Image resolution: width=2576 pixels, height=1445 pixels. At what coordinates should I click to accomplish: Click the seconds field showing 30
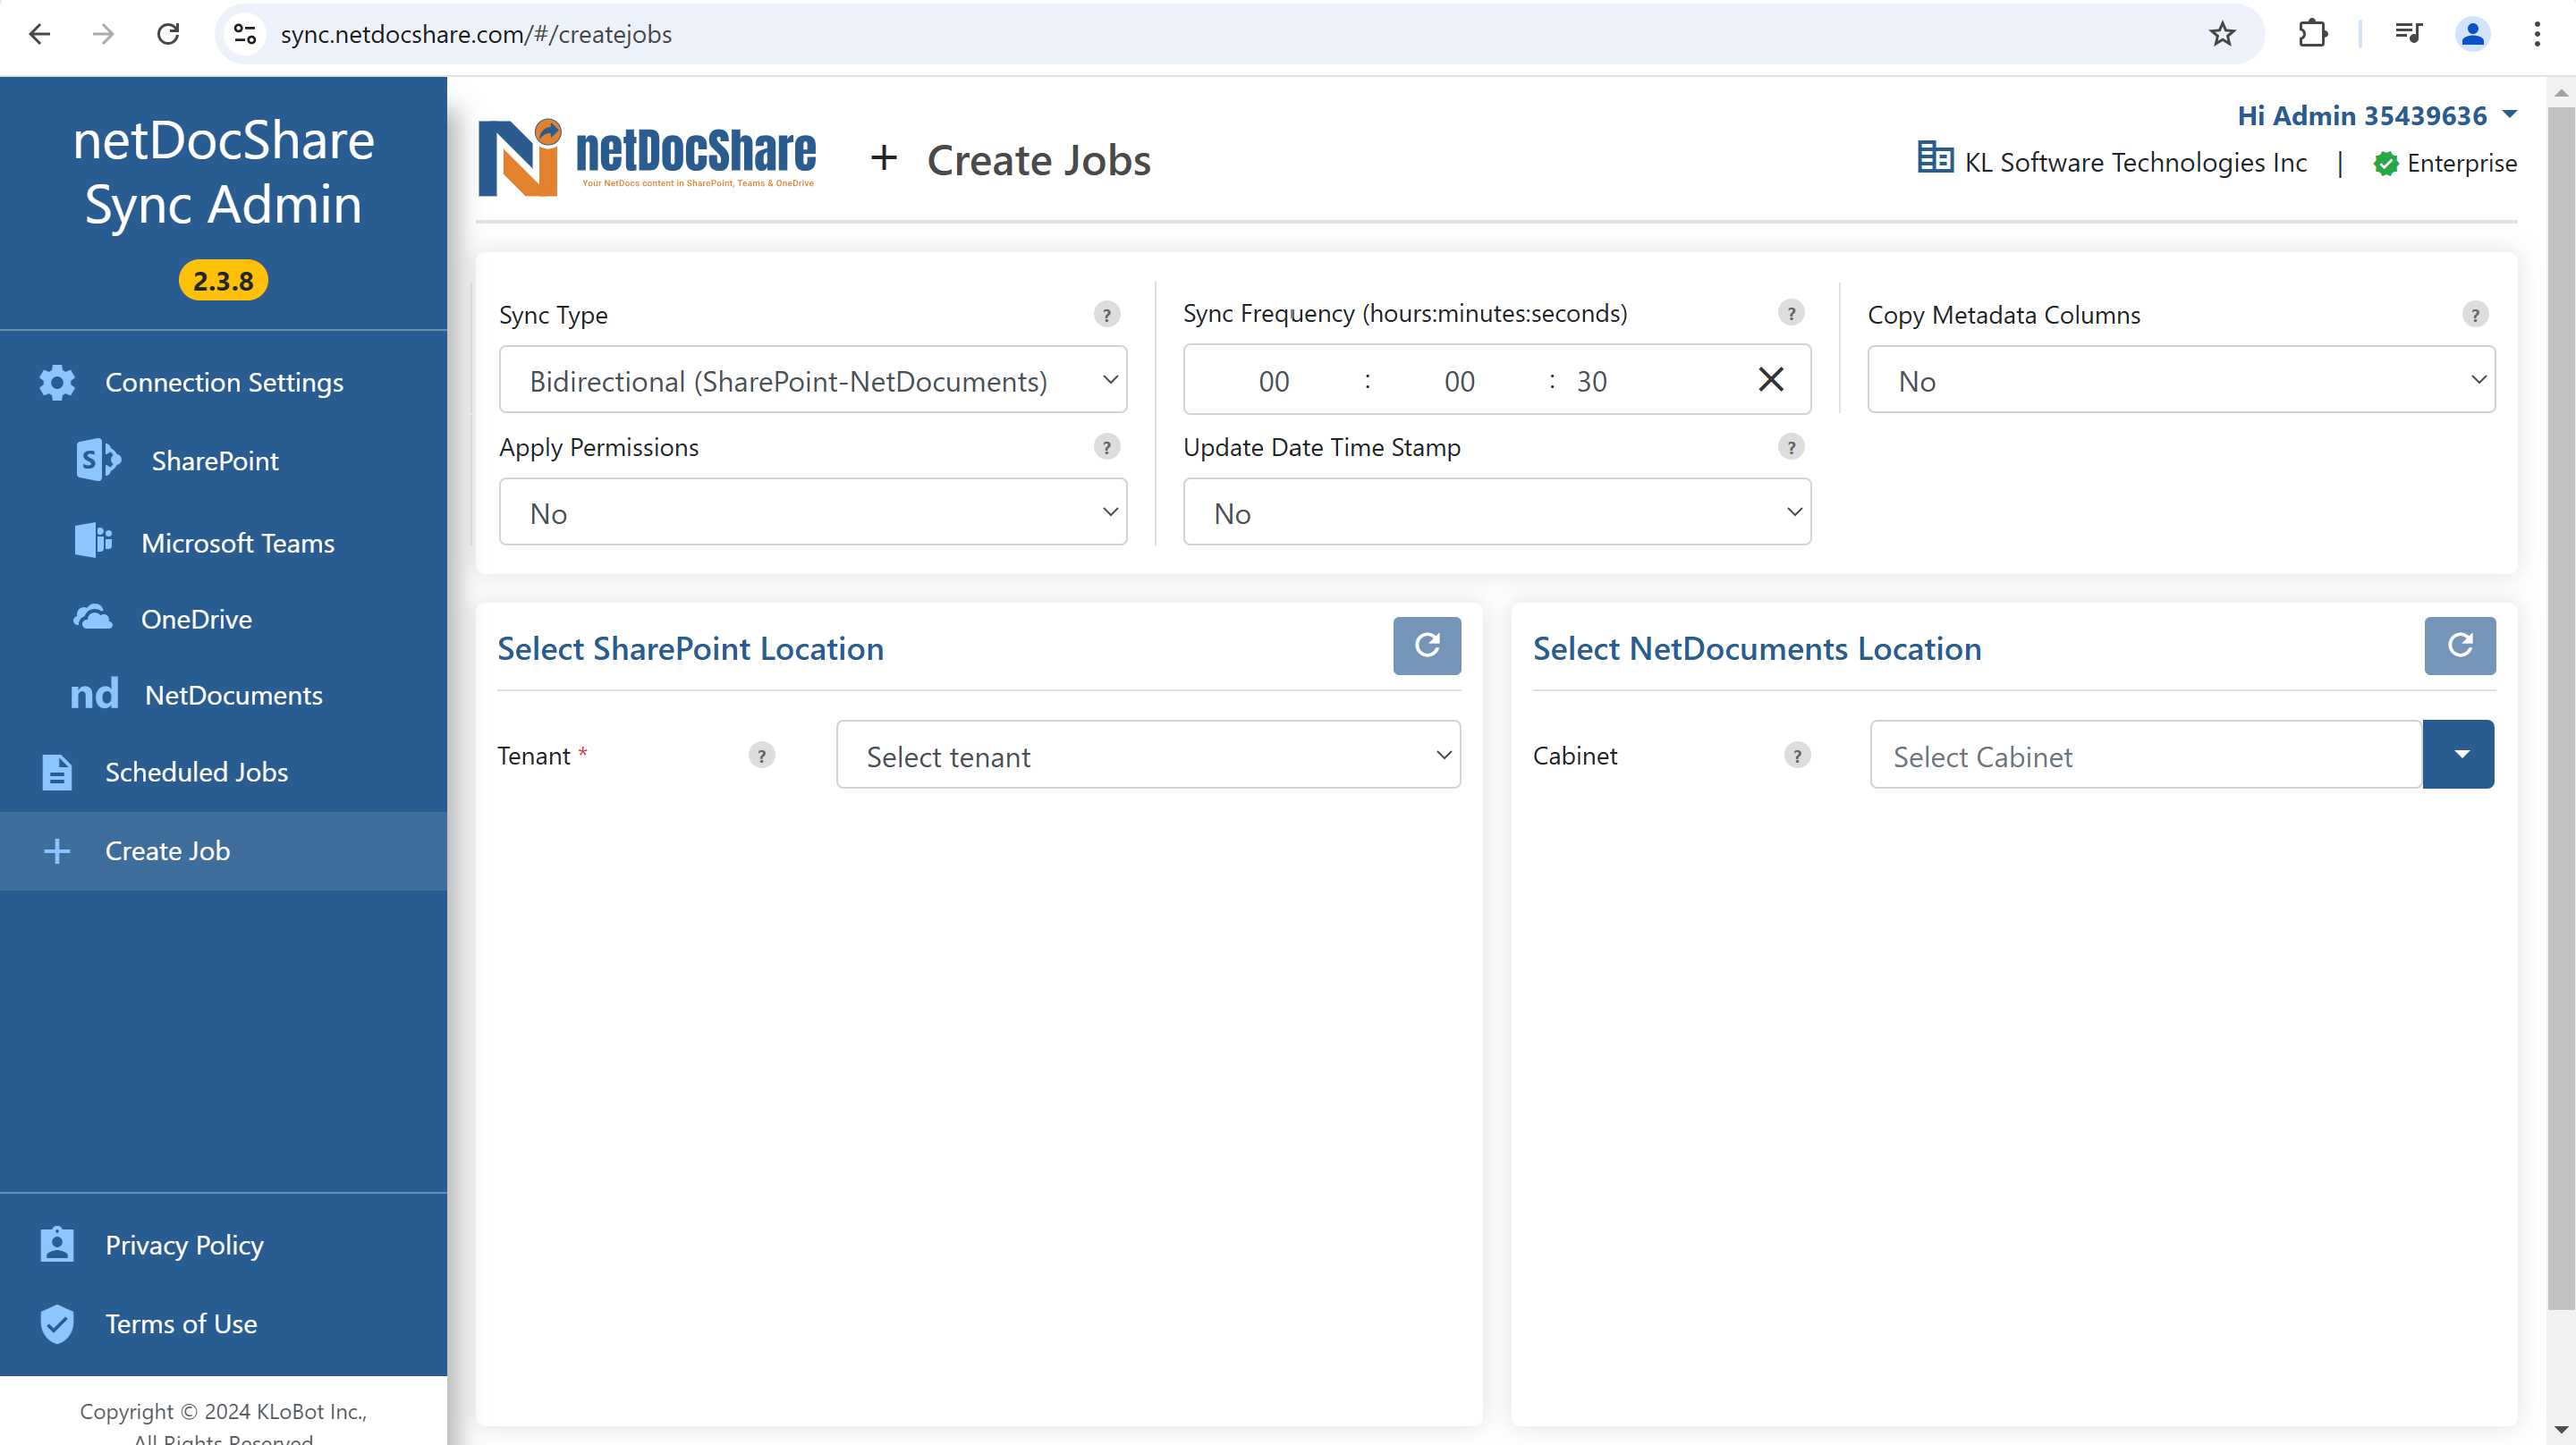point(1592,381)
